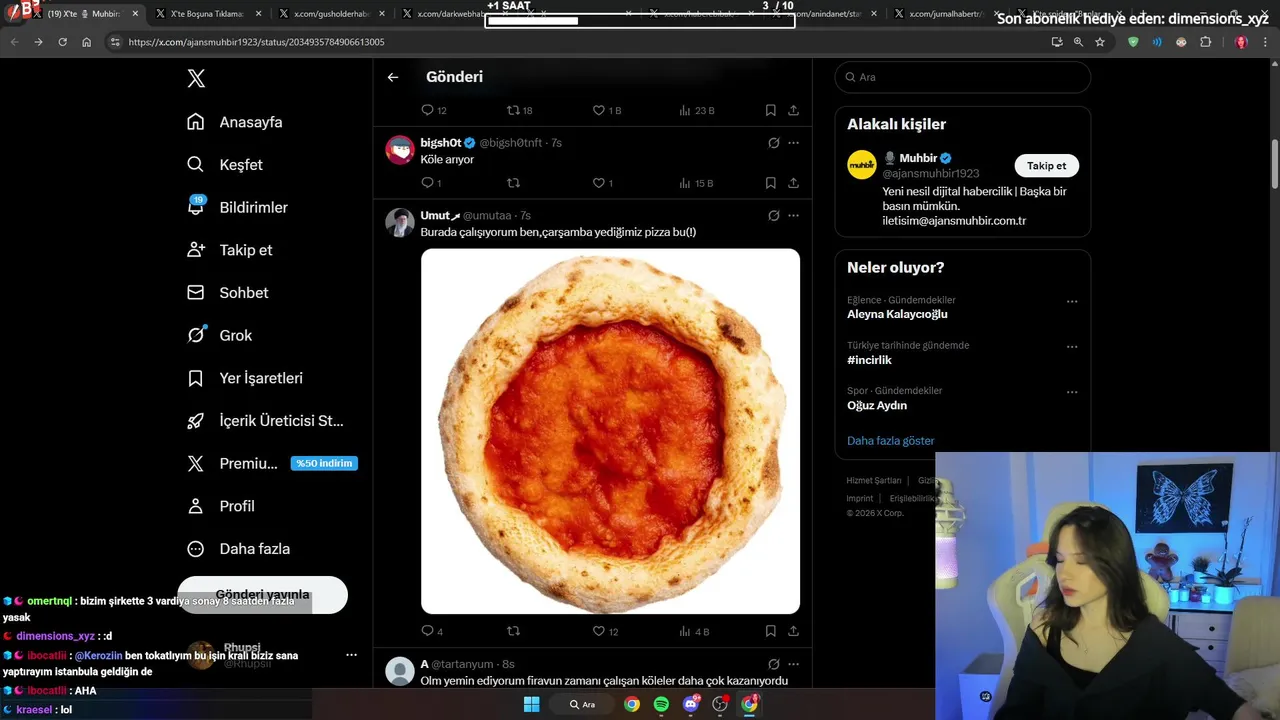Click the Gönderi yayınla button

pyautogui.click(x=262, y=594)
